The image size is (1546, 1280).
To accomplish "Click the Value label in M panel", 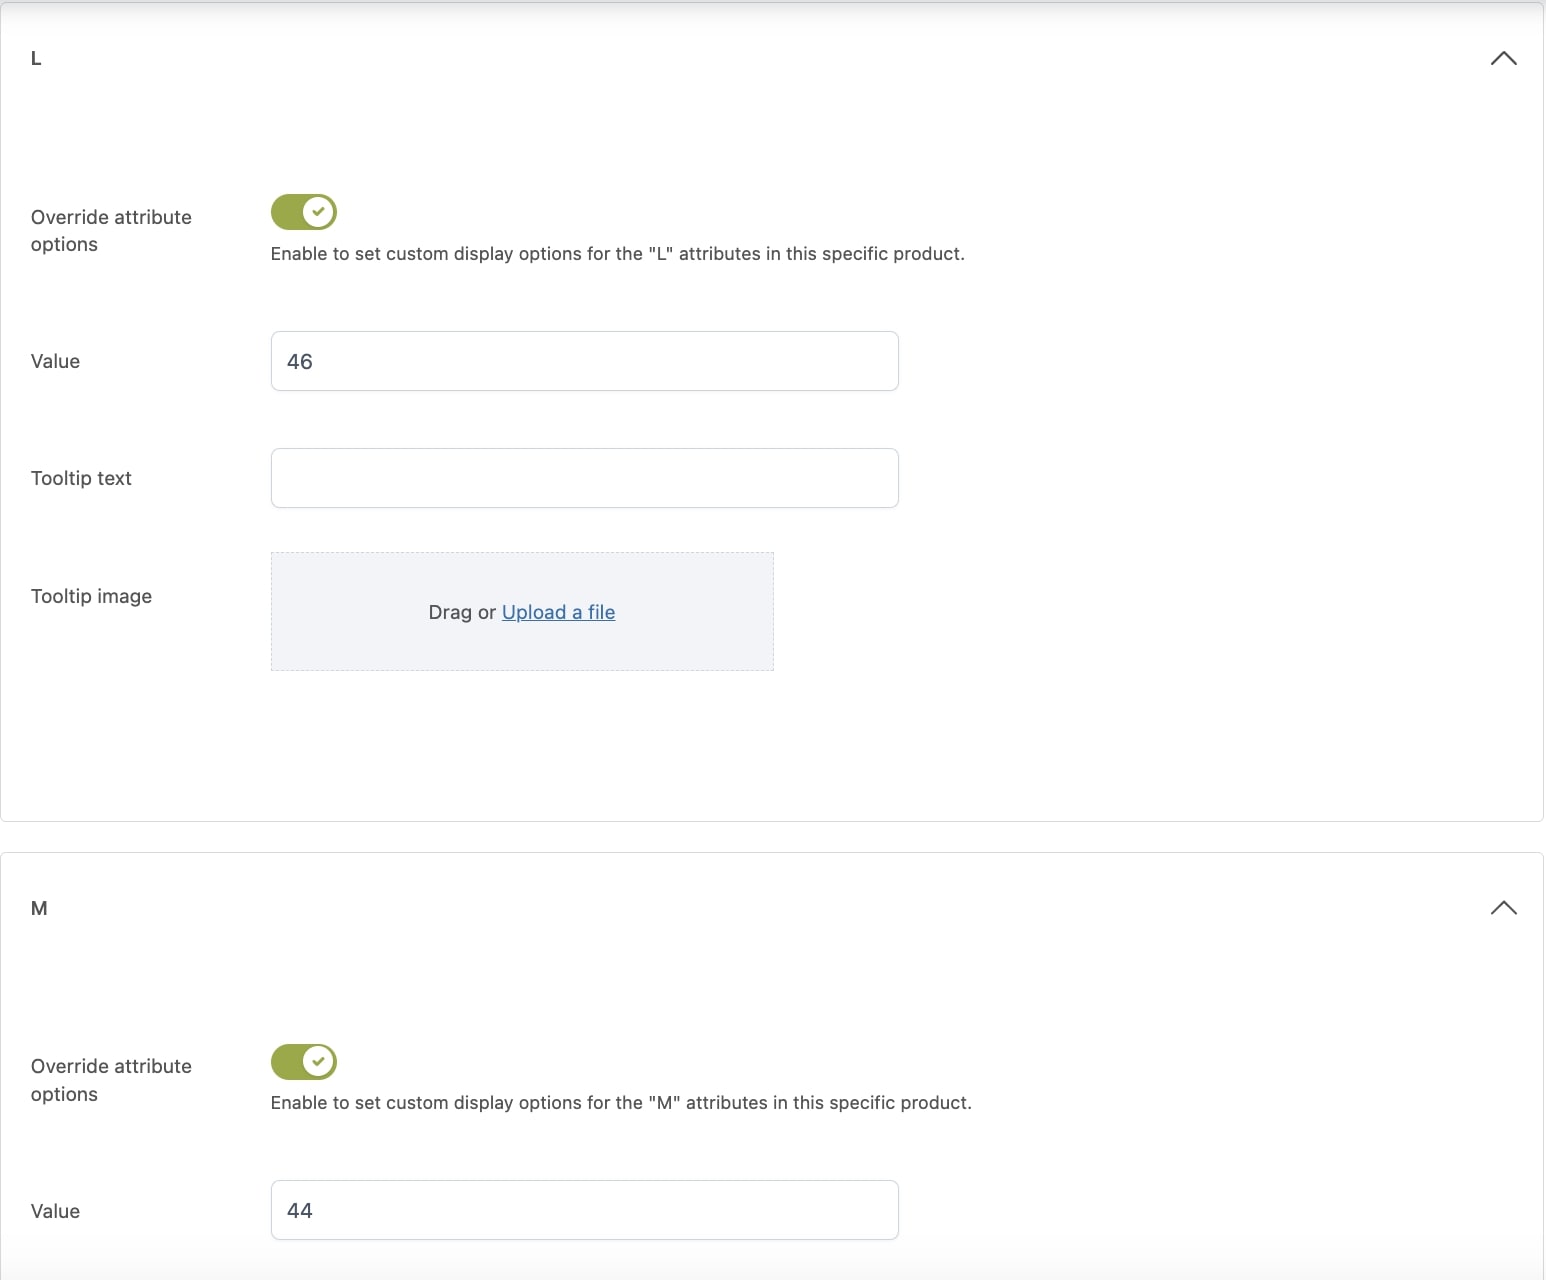I will tap(55, 1211).
